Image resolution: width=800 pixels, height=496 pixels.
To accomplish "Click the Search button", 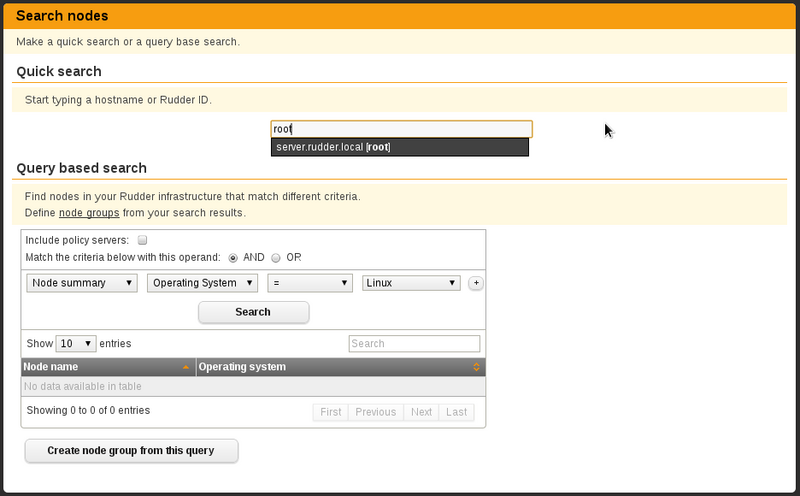I will coord(254,312).
